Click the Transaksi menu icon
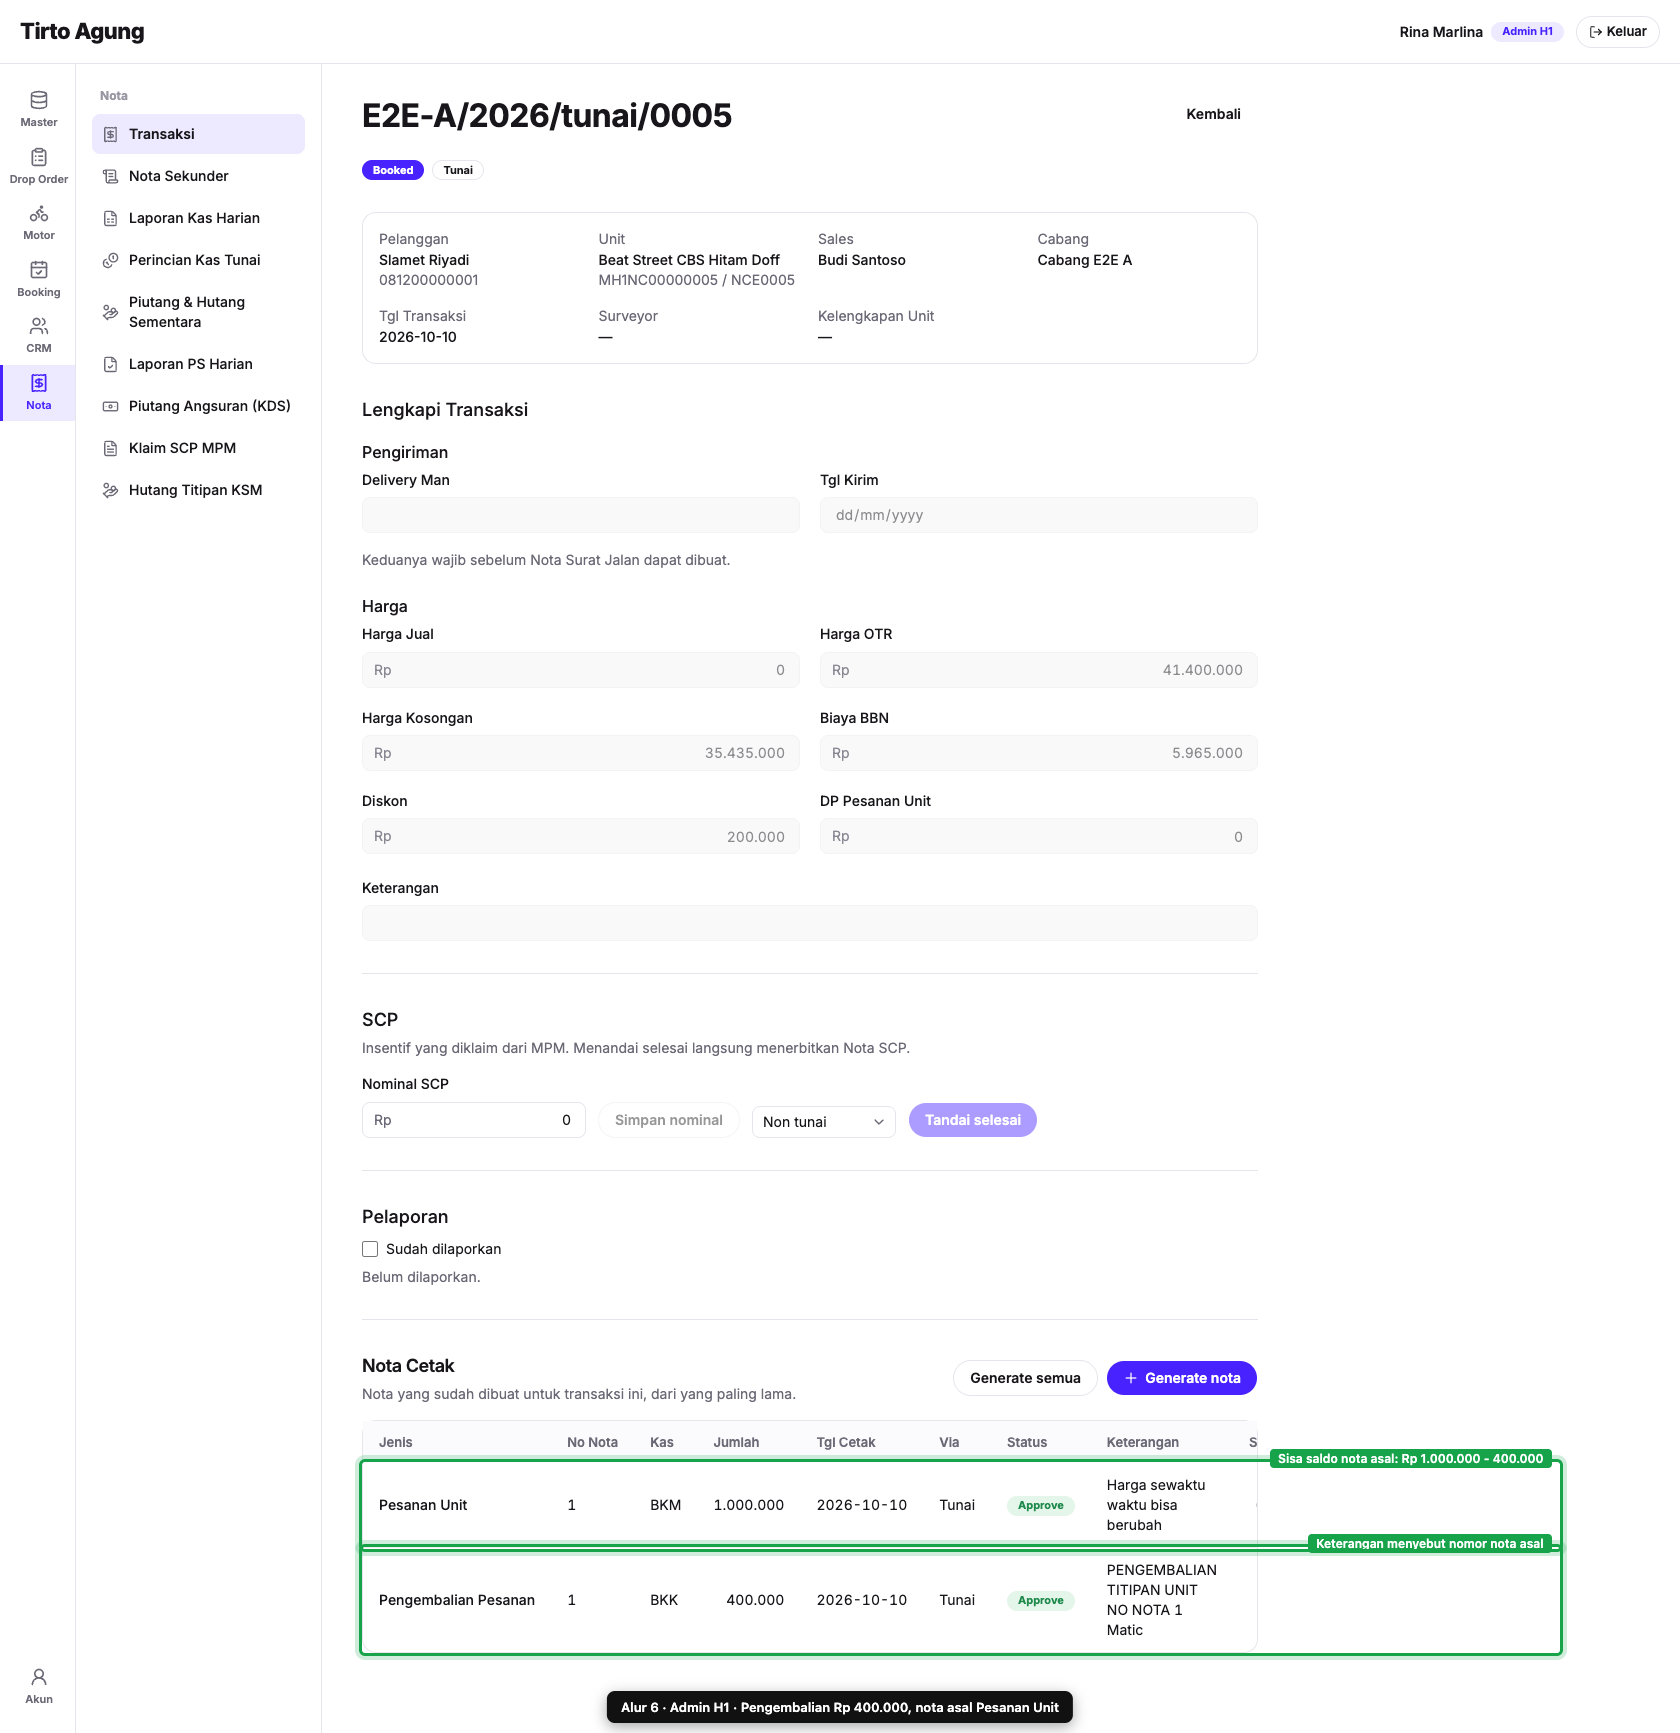 pos(111,134)
